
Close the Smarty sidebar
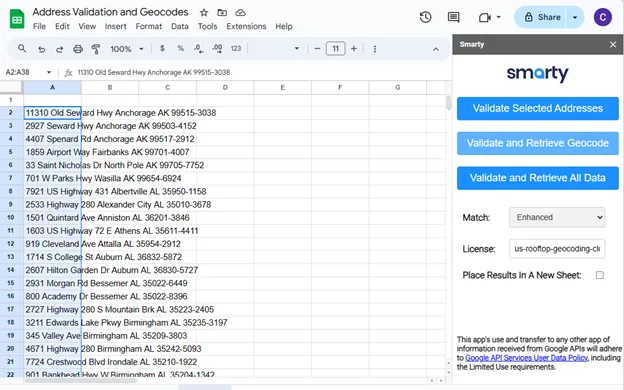pyautogui.click(x=613, y=45)
